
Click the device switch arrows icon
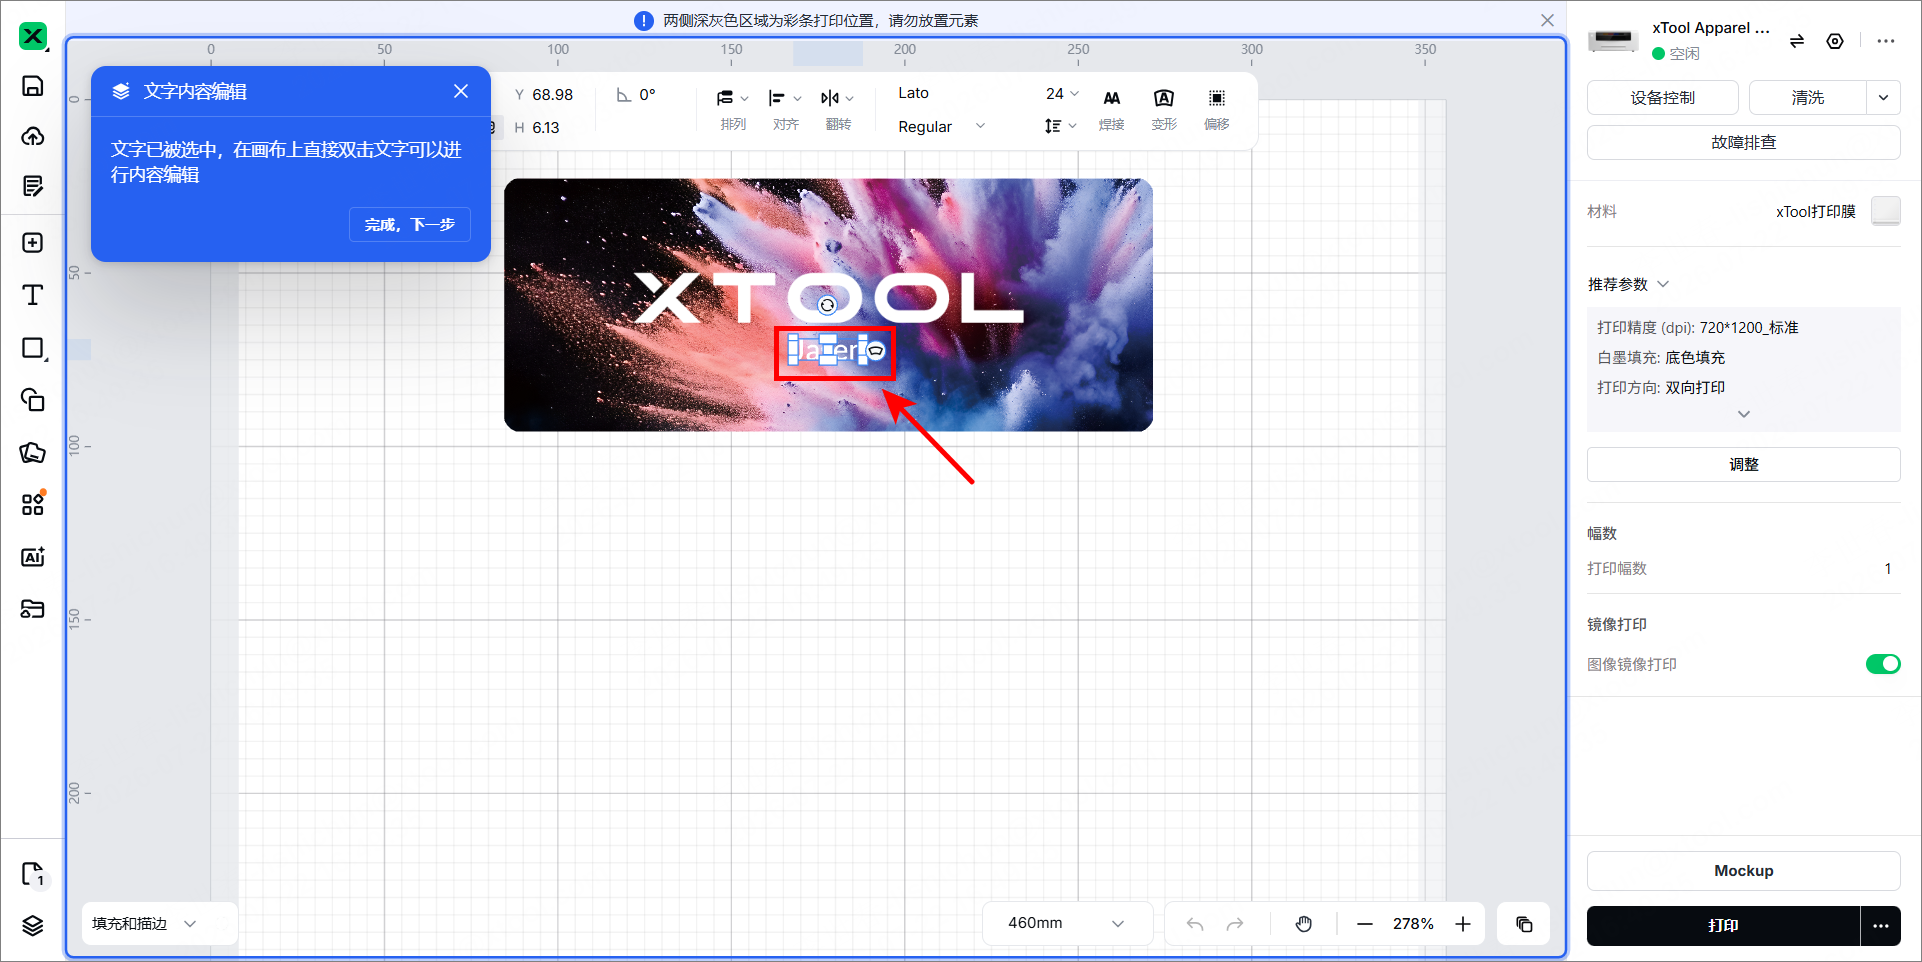1797,41
